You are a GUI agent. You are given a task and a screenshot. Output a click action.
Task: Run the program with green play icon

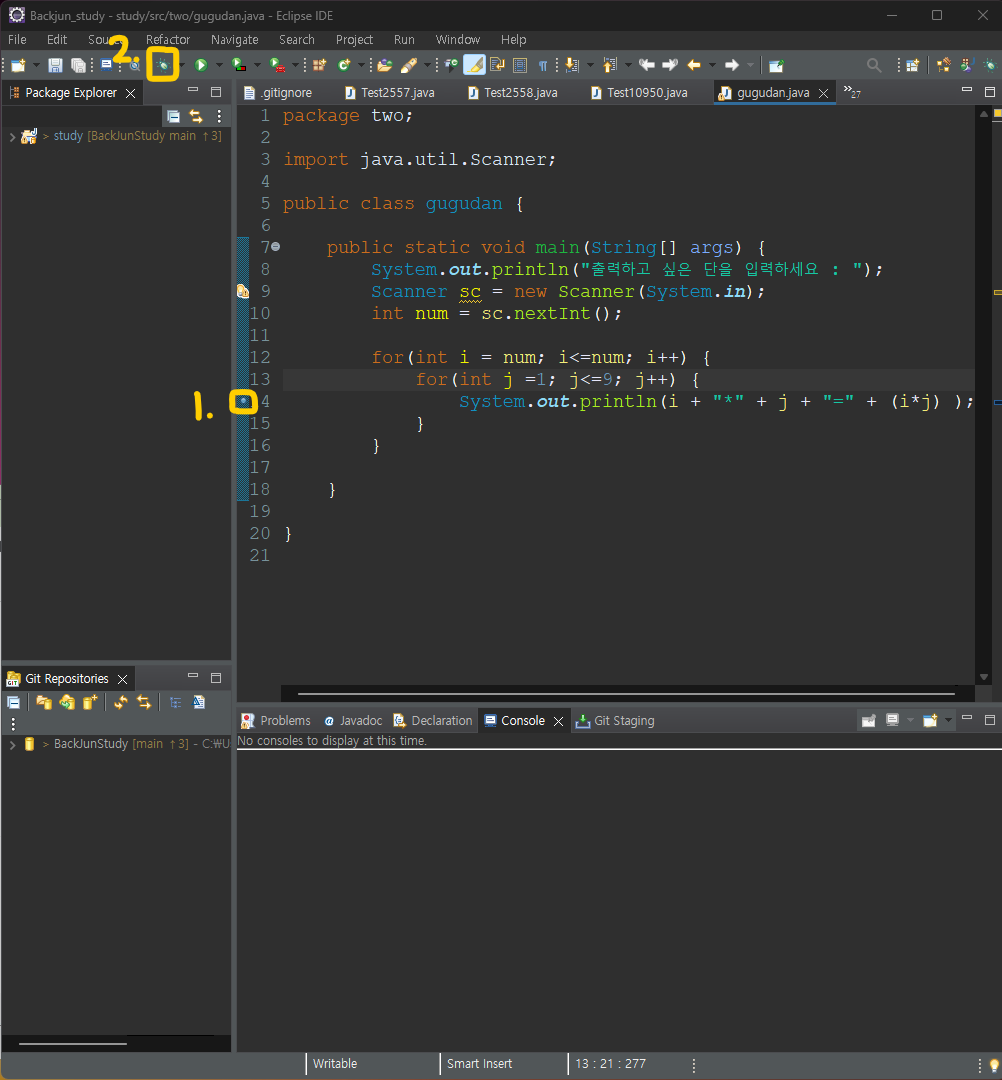point(200,65)
